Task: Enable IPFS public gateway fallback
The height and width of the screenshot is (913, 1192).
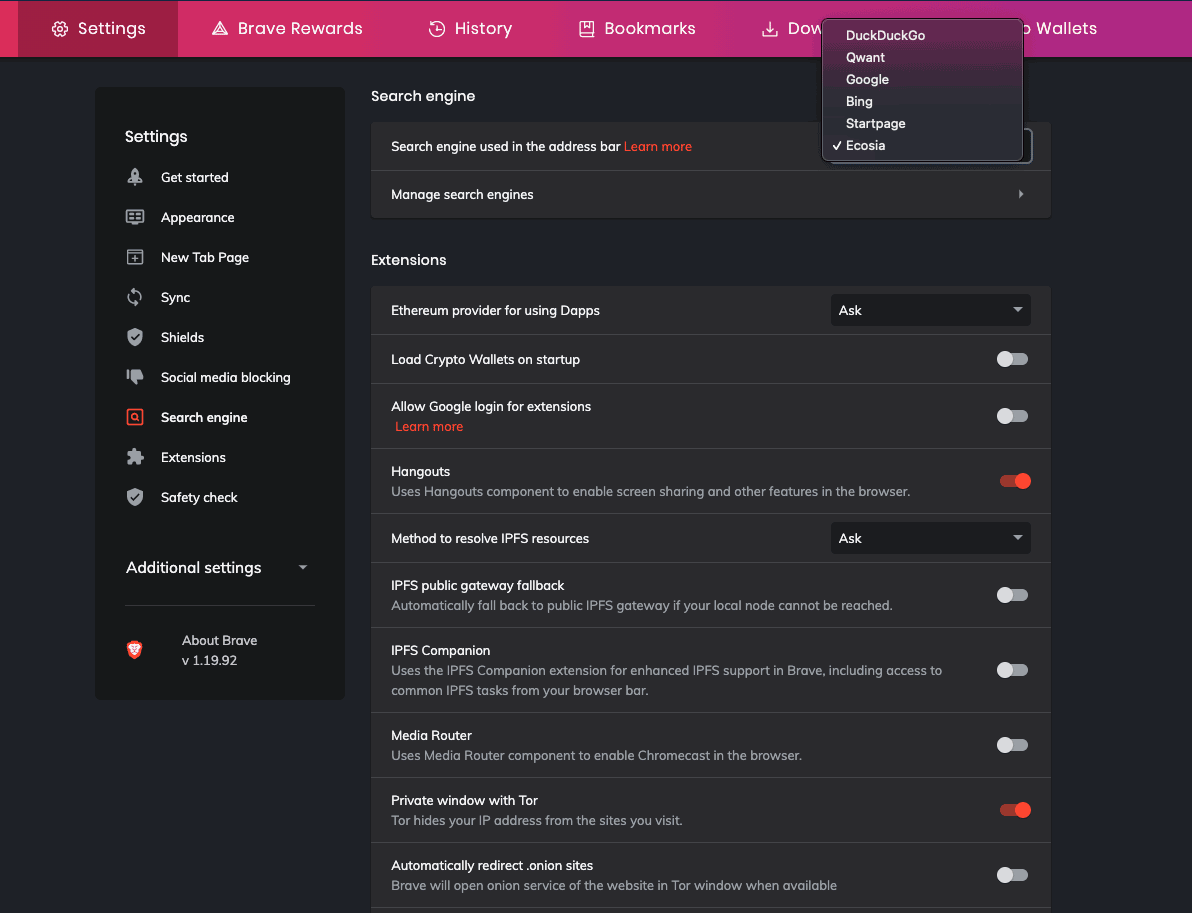Action: point(1012,595)
